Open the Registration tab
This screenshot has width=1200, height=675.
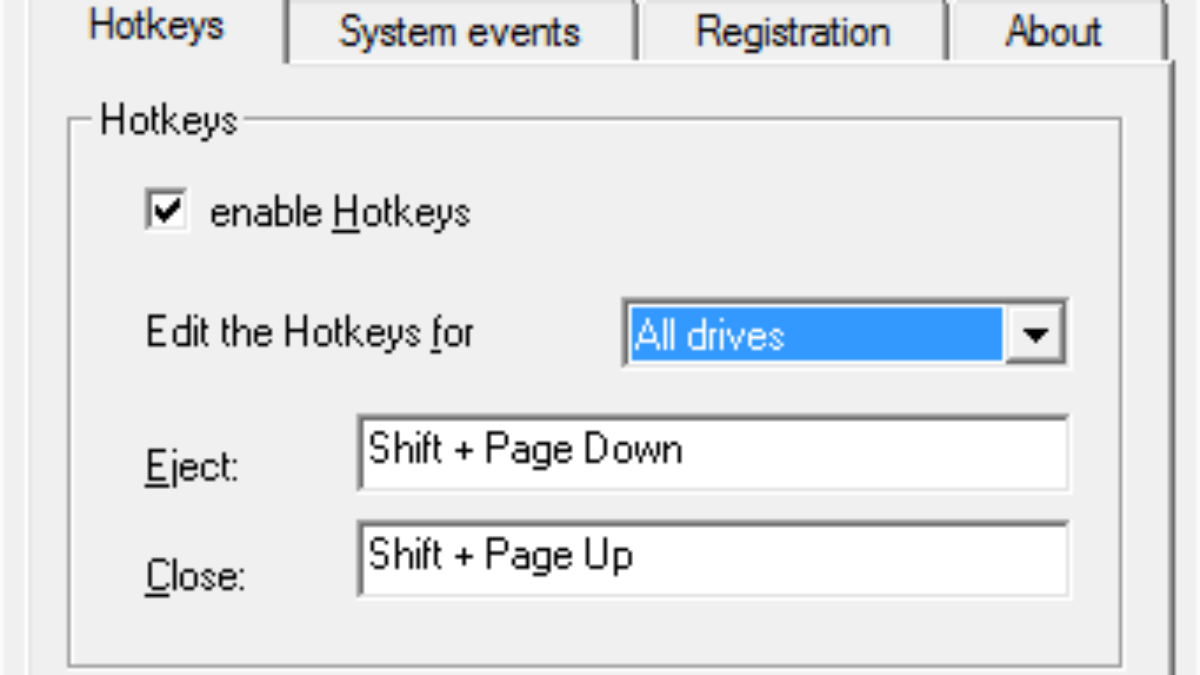pyautogui.click(x=792, y=32)
